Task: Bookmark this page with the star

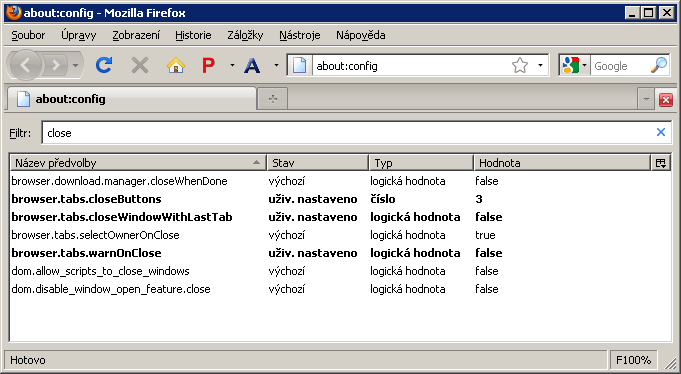Action: pyautogui.click(x=519, y=66)
